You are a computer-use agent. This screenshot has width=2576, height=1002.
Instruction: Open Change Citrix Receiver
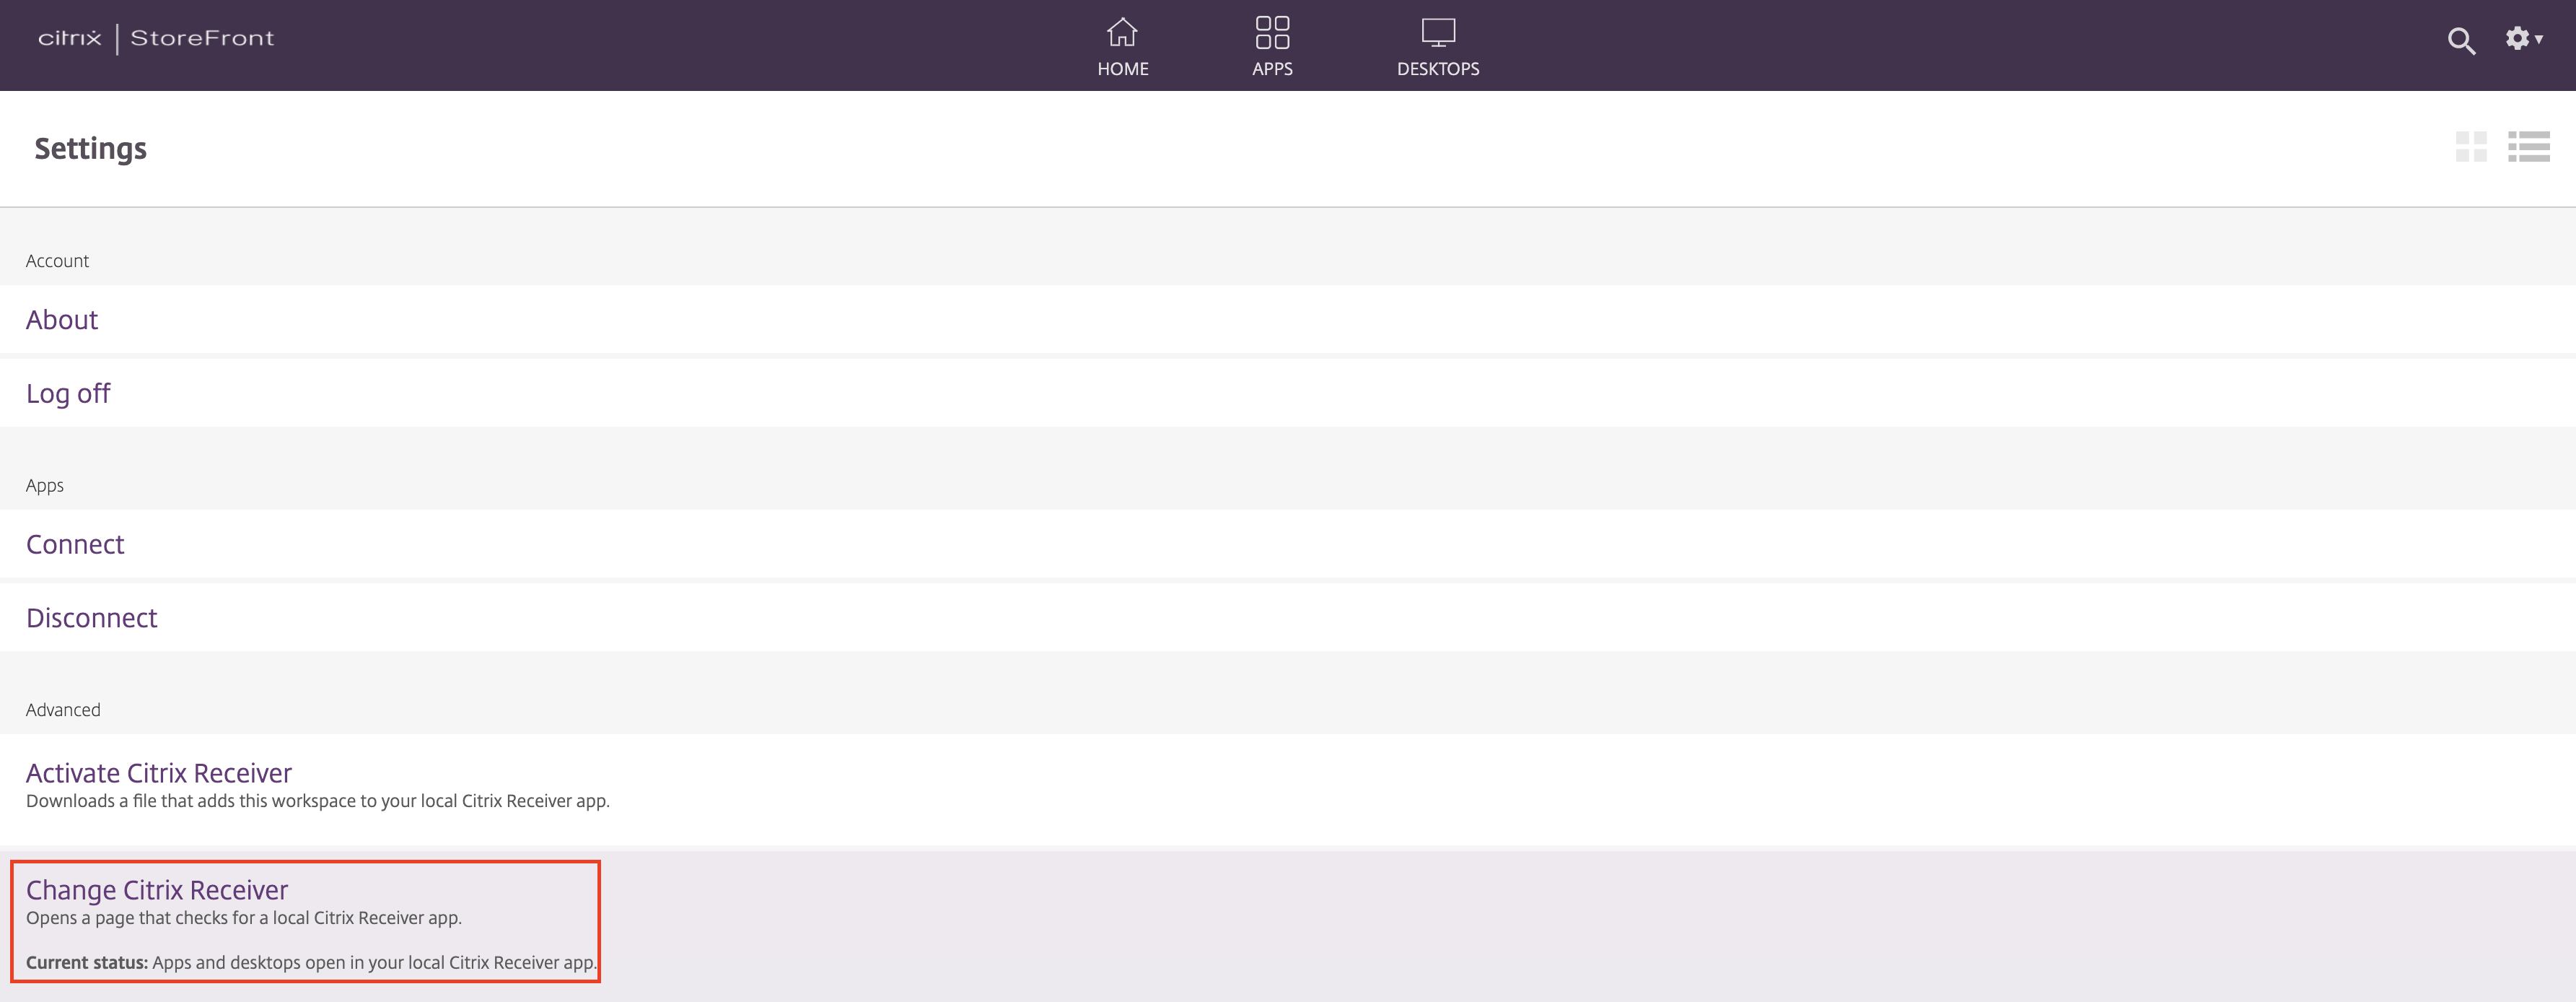click(157, 890)
